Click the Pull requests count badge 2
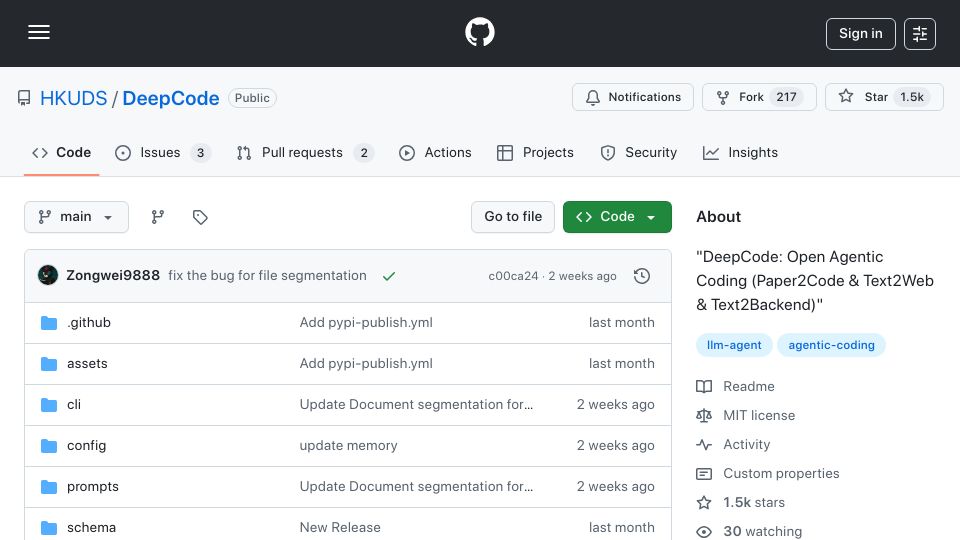960x540 pixels. (364, 153)
